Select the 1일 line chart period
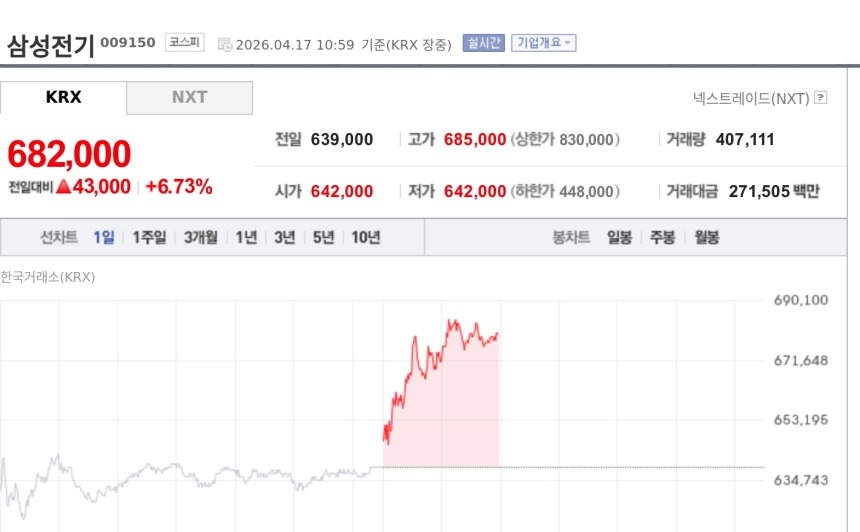The width and height of the screenshot is (860, 532). 104,237
